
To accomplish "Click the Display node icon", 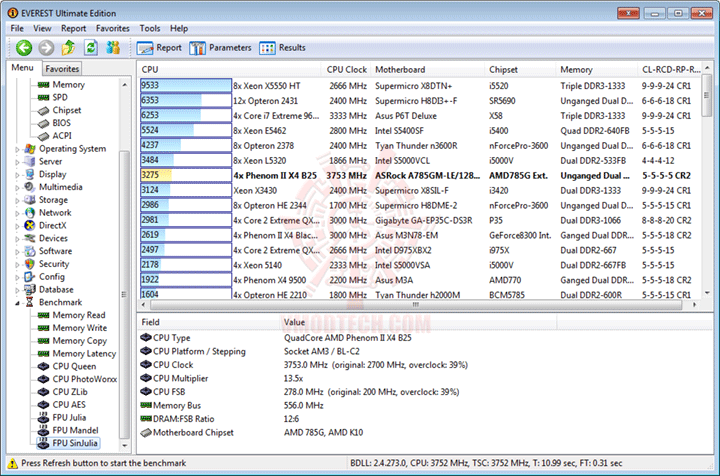I will pos(30,174).
